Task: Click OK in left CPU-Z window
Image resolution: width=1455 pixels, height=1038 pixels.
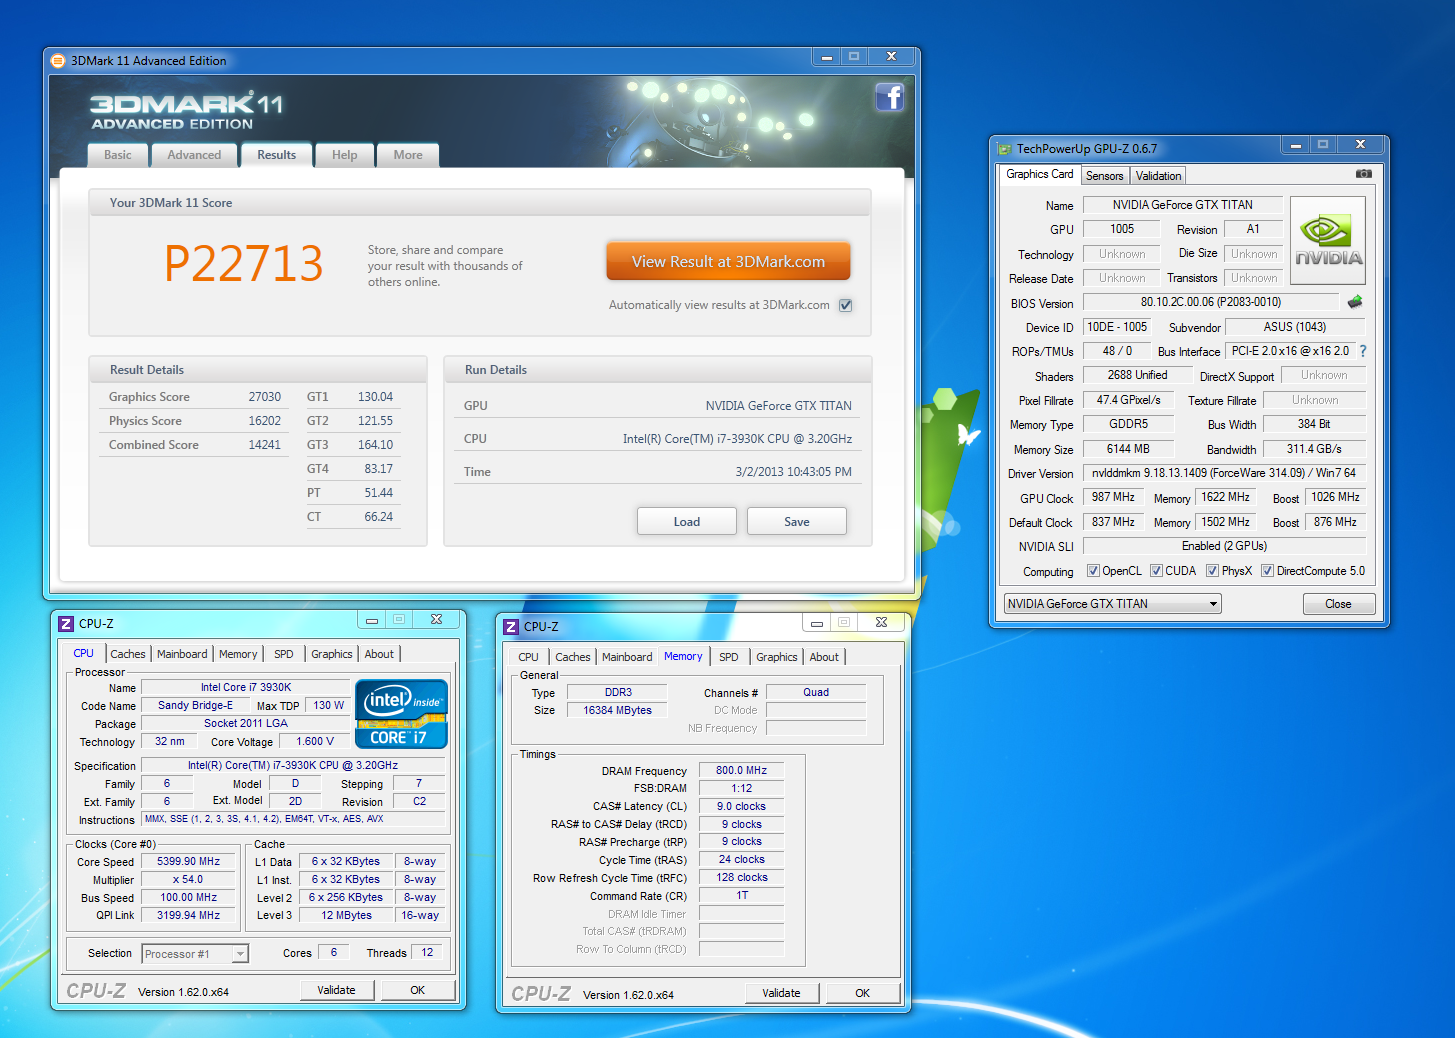Action: point(418,990)
